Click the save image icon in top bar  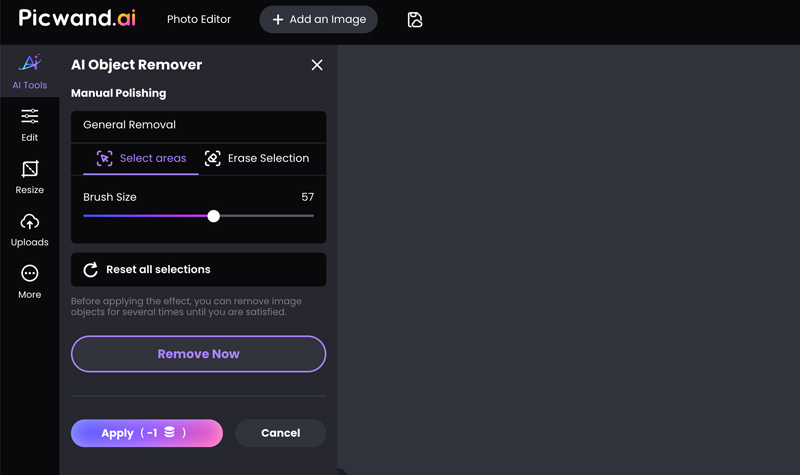click(415, 20)
